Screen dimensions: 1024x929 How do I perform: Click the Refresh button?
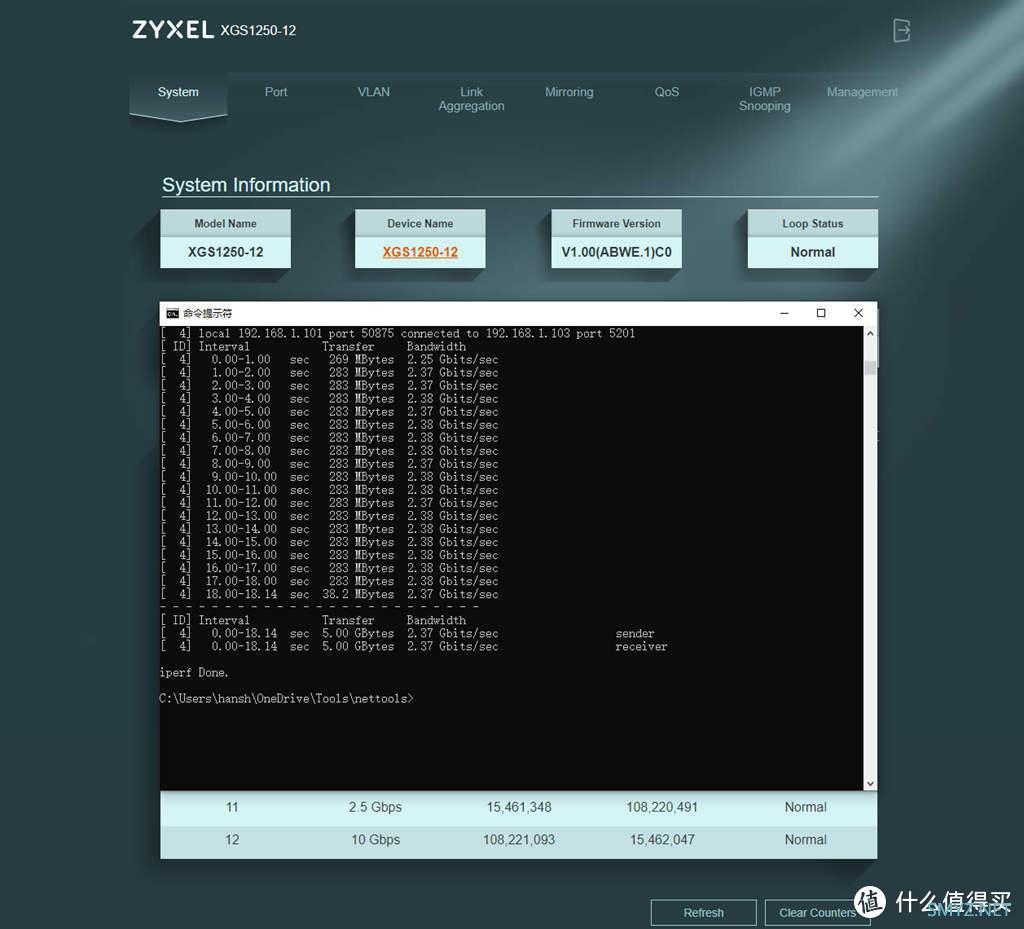point(703,913)
